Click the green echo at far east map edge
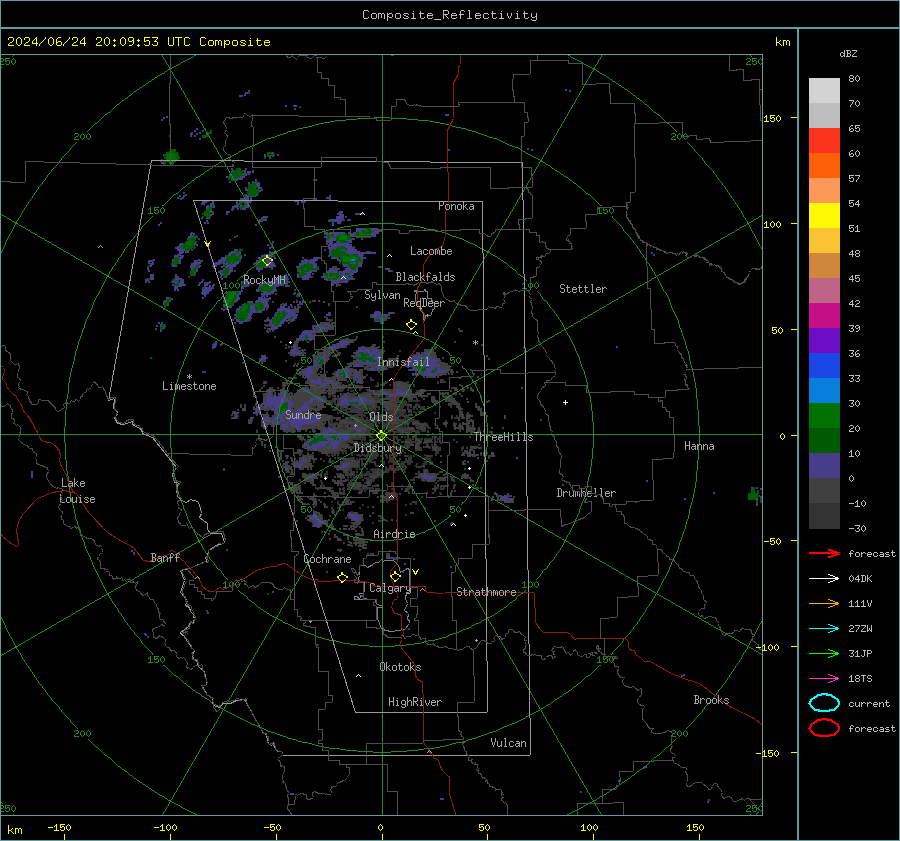 click(x=755, y=495)
